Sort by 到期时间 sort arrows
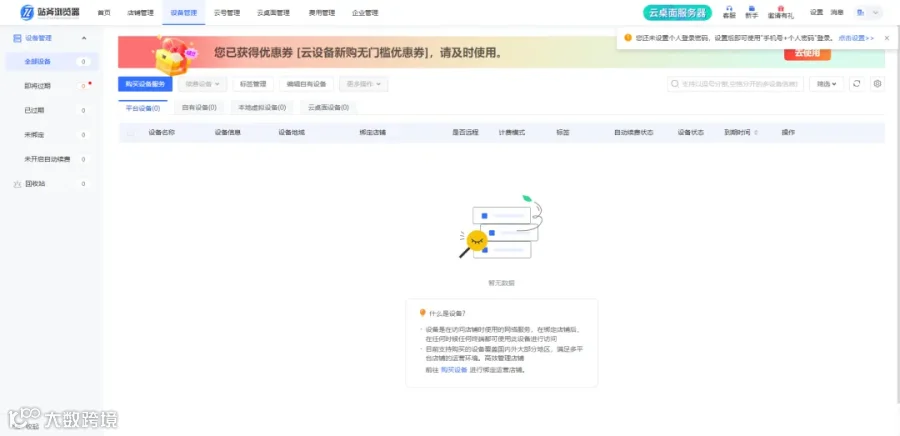900x436 pixels. coord(756,133)
